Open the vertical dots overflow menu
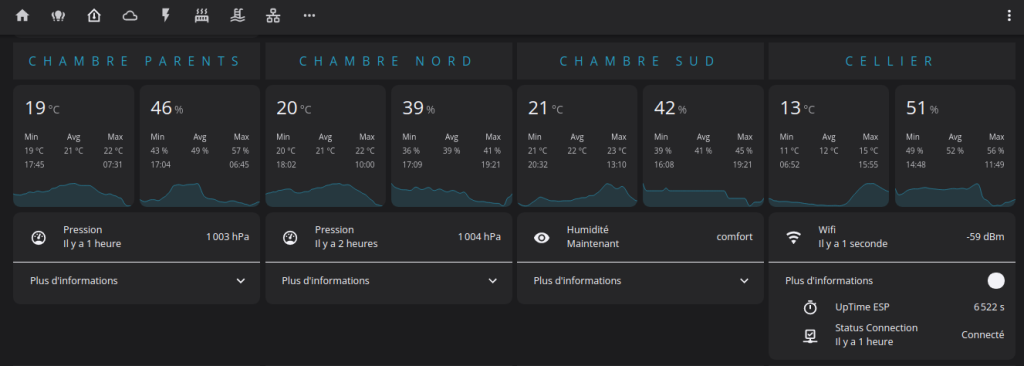Image resolution: width=1024 pixels, height=366 pixels. [1009, 16]
